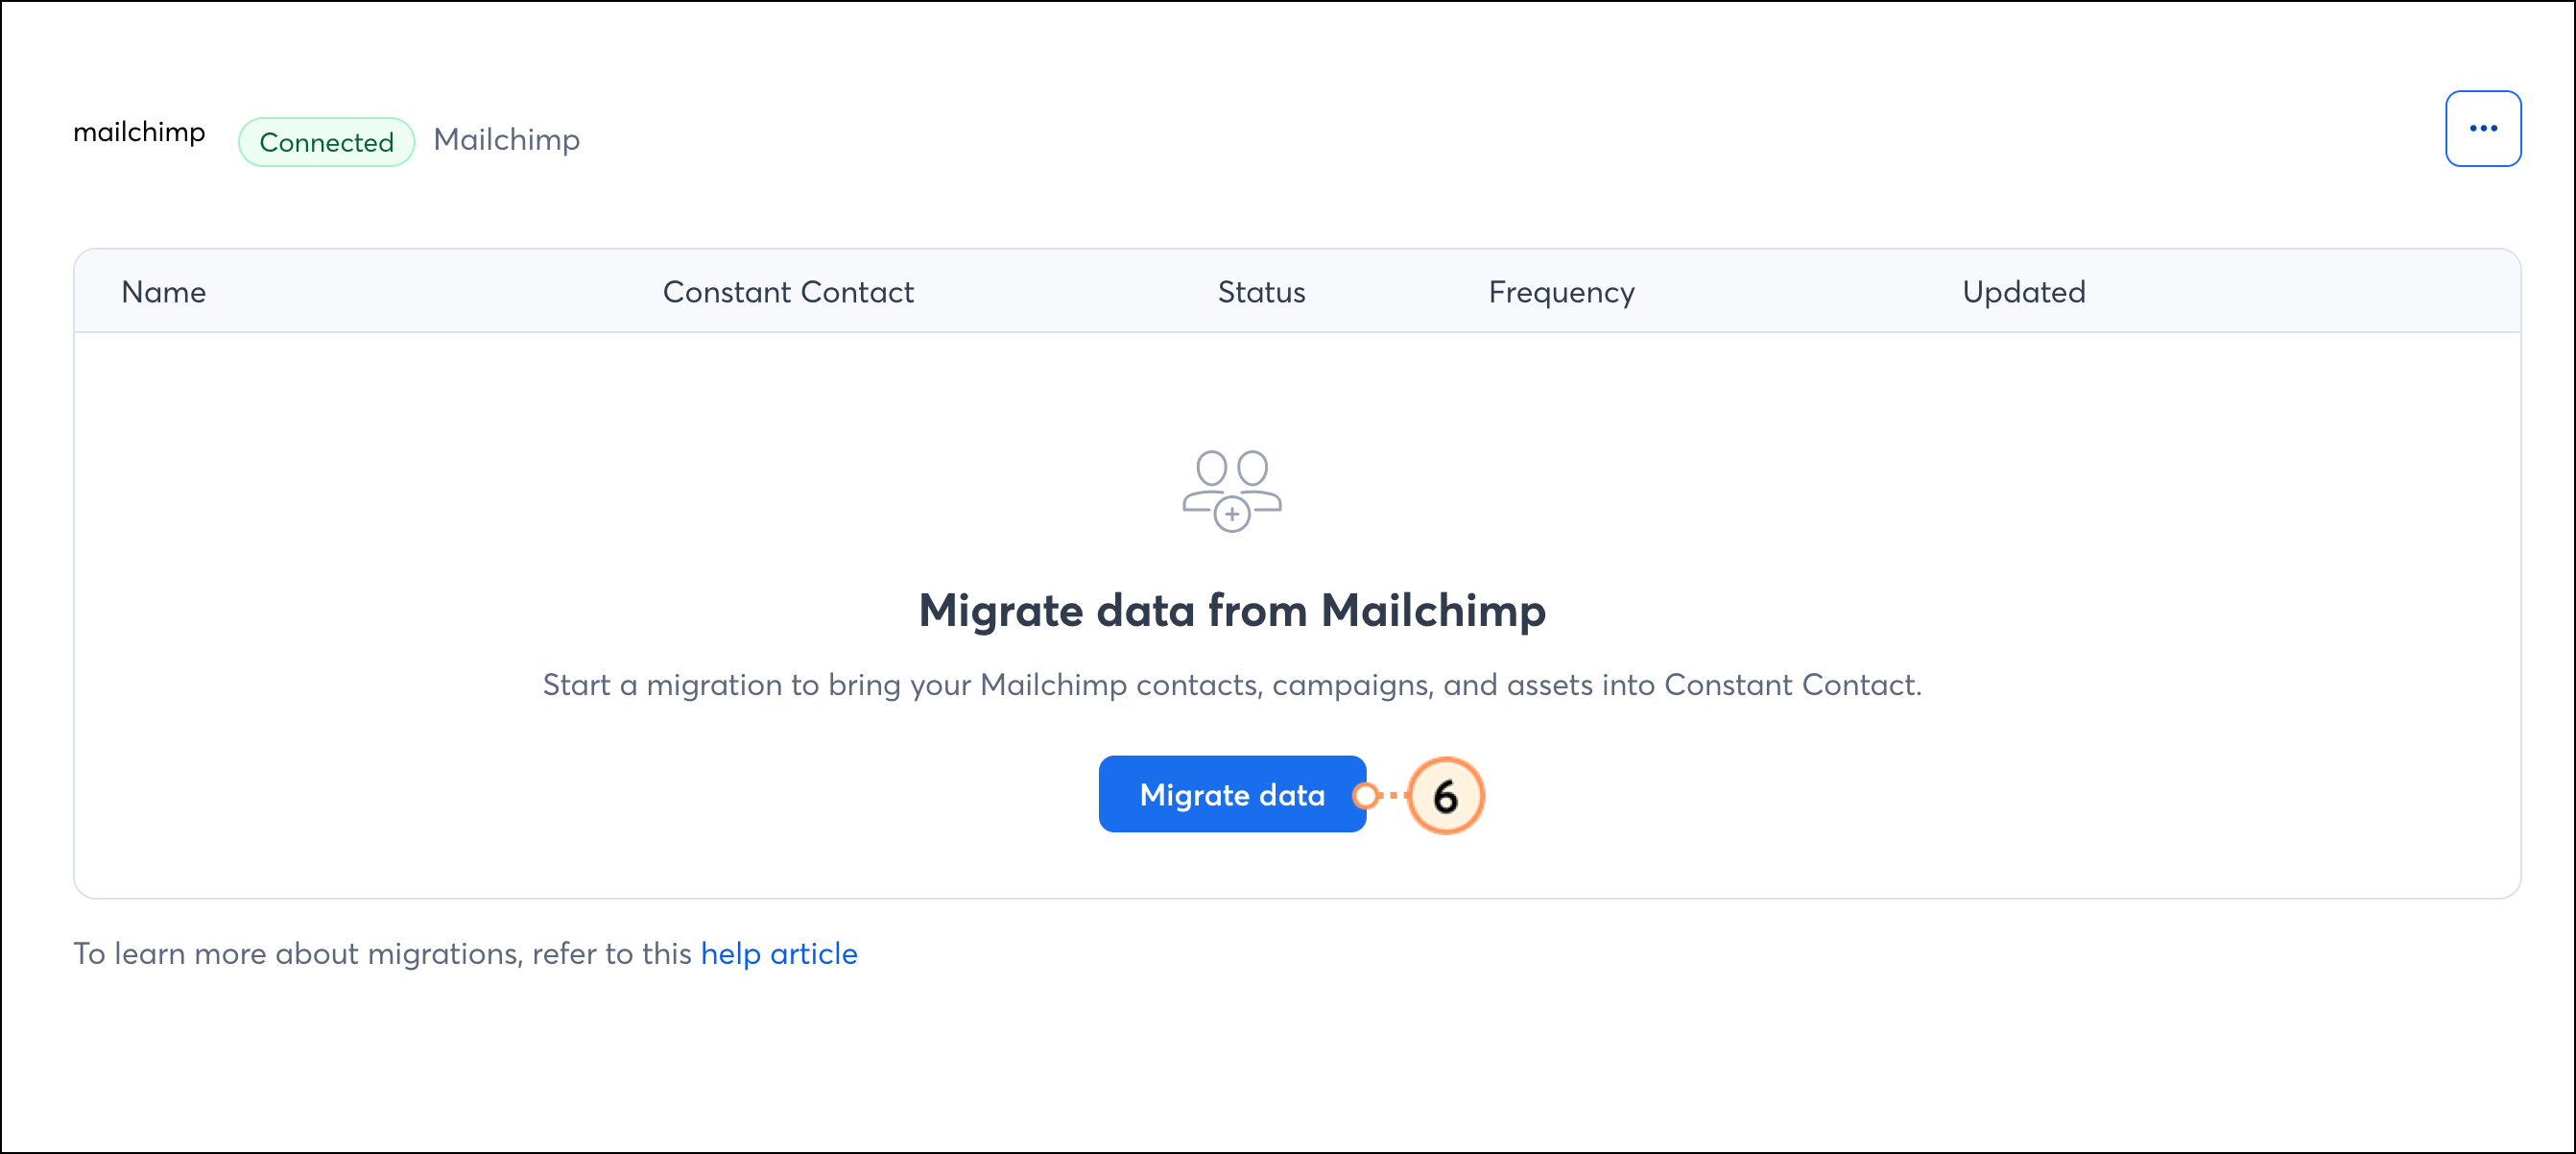Image resolution: width=2576 pixels, height=1154 pixels.
Task: Click the Frequency column header
Action: pos(1560,292)
